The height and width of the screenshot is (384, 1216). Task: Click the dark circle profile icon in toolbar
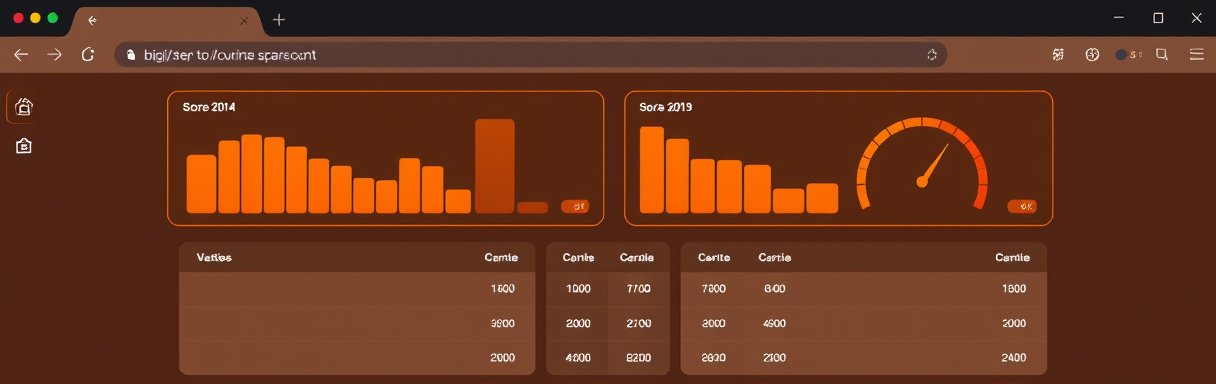(1121, 55)
